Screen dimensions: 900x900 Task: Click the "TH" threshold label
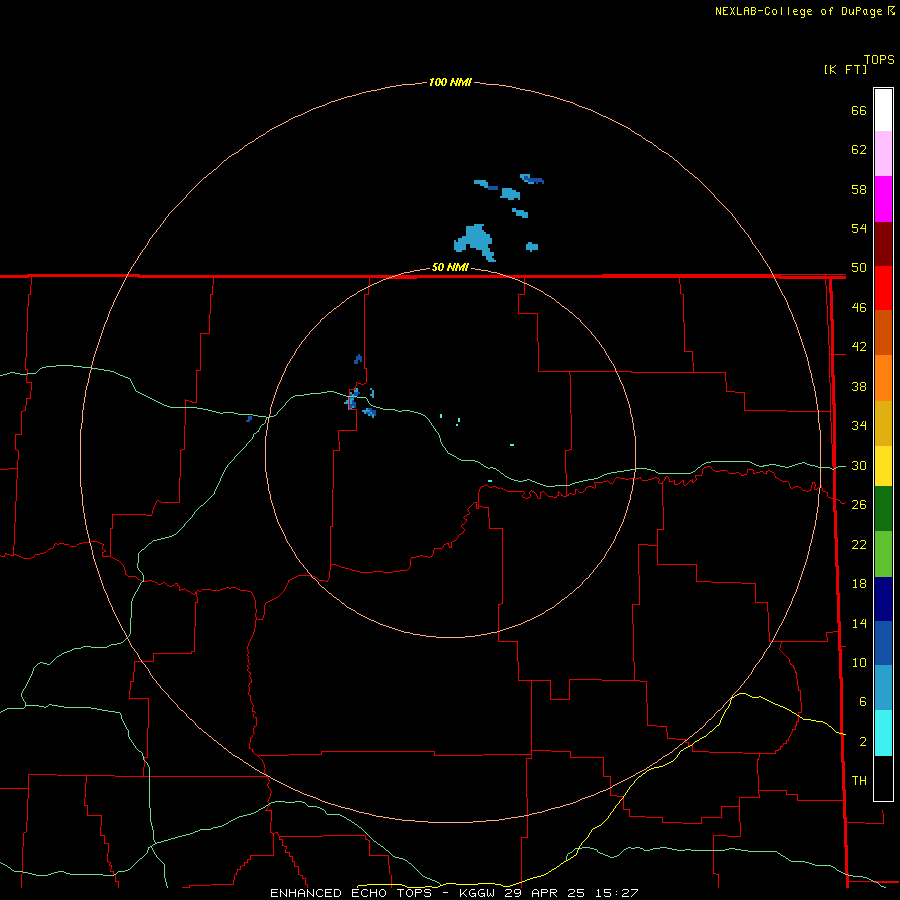tap(859, 781)
